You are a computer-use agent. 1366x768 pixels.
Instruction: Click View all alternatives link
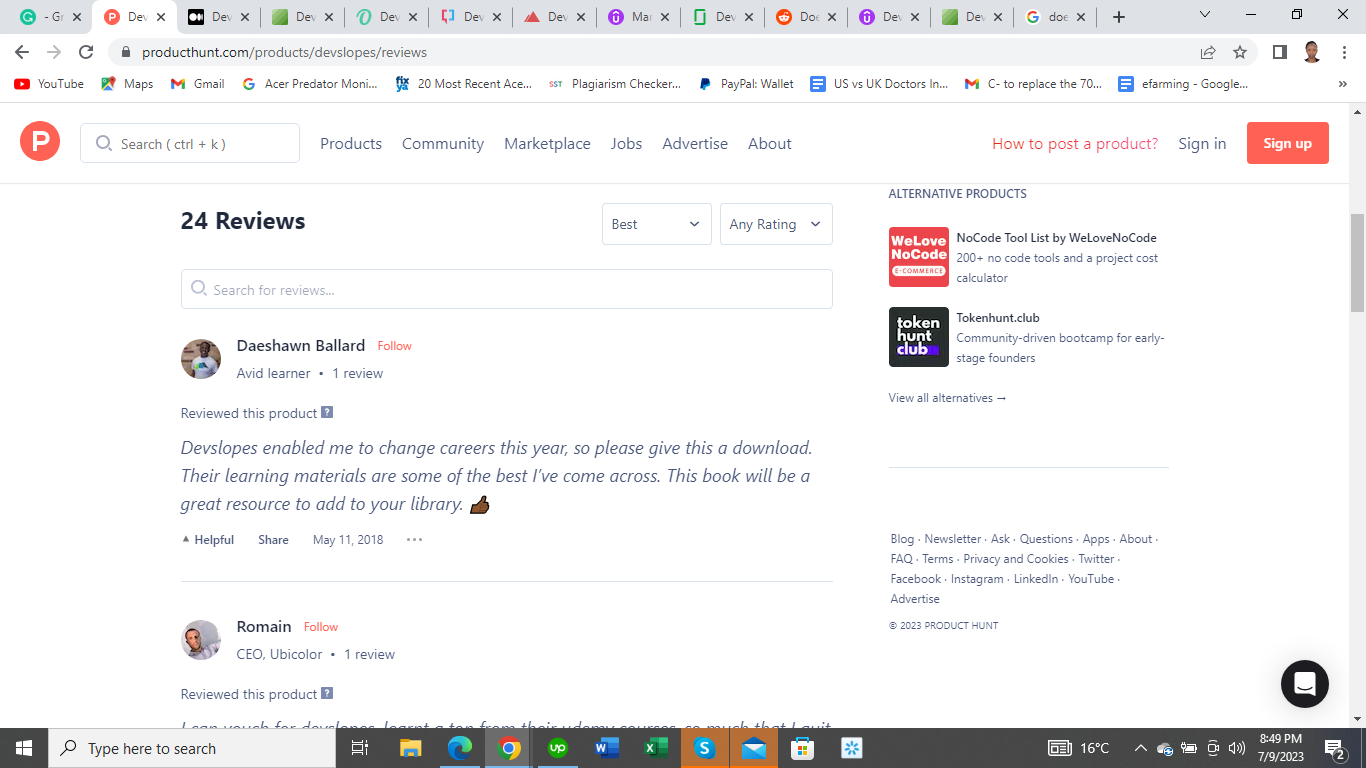click(x=947, y=398)
